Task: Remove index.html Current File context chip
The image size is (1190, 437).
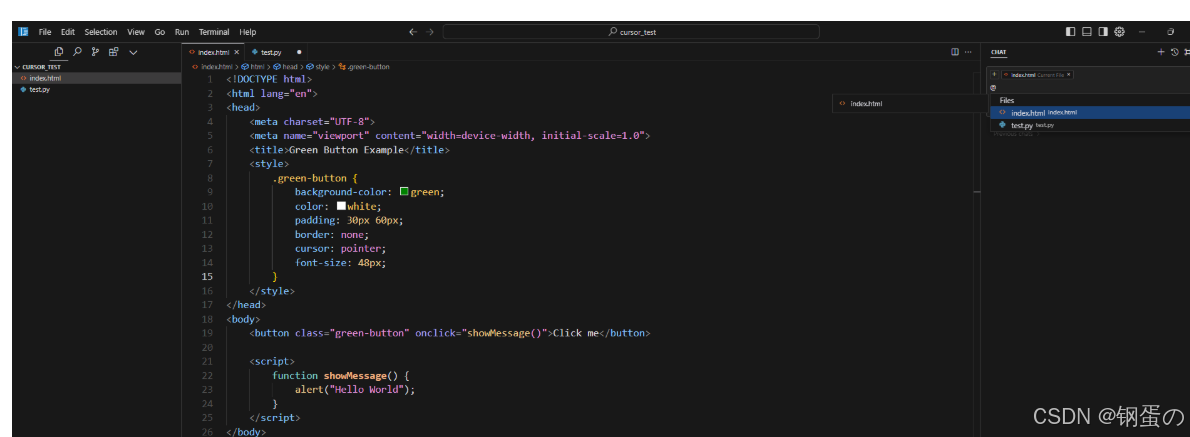Action: click(1069, 75)
